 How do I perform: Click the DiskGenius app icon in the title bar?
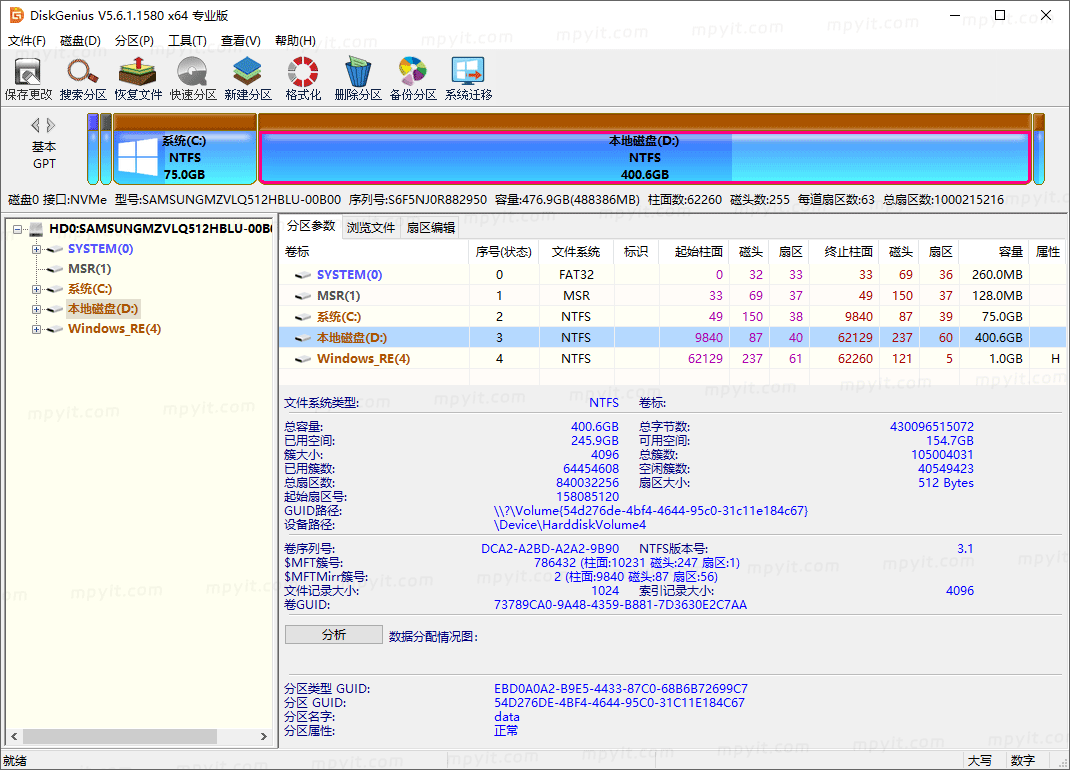(x=16, y=15)
